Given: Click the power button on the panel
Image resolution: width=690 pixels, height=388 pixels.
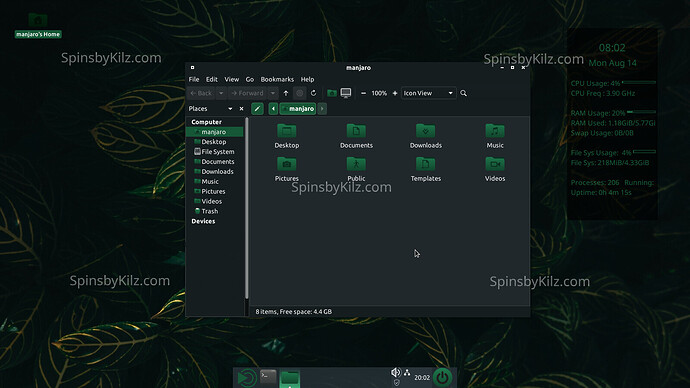Looking at the screenshot, I should tap(442, 377).
